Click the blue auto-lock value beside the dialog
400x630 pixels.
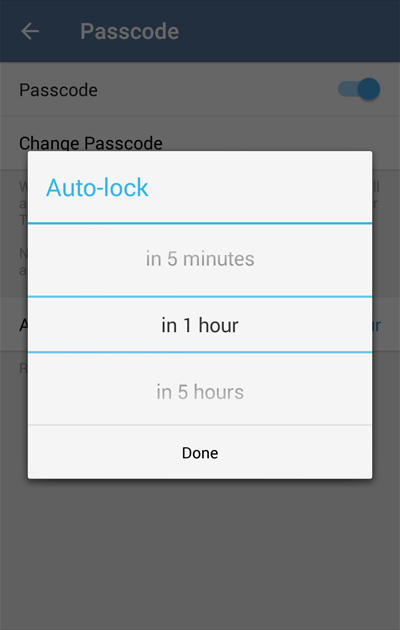[x=376, y=325]
